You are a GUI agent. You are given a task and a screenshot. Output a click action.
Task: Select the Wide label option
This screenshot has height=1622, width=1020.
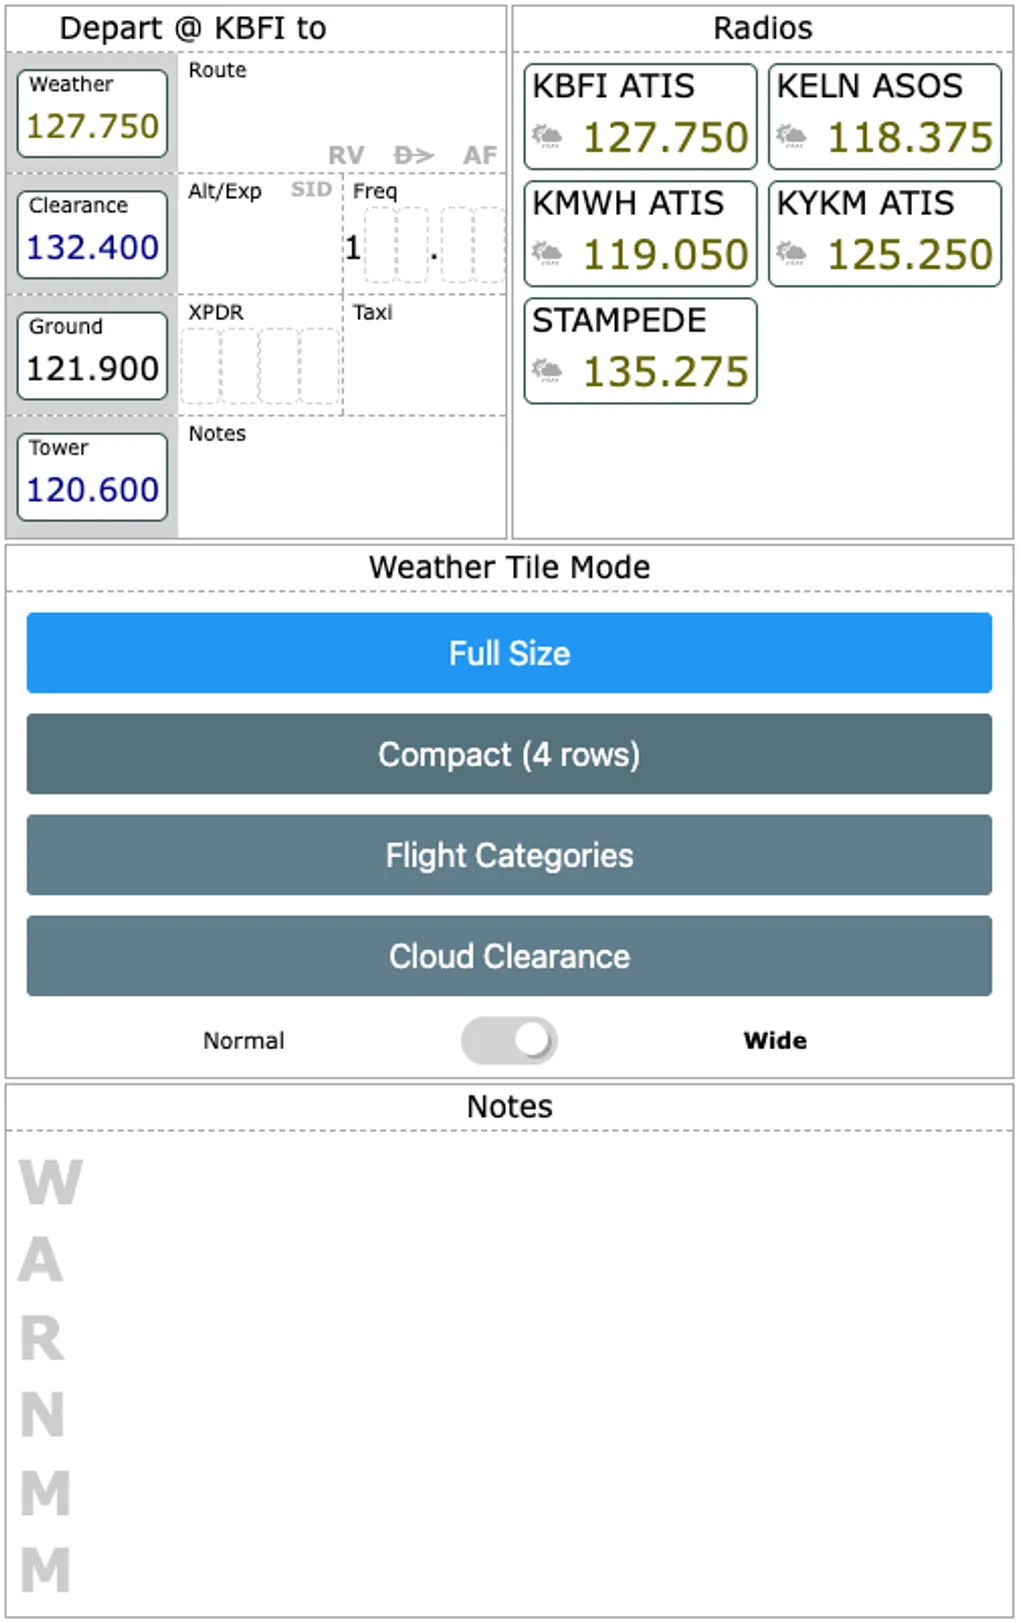774,1040
